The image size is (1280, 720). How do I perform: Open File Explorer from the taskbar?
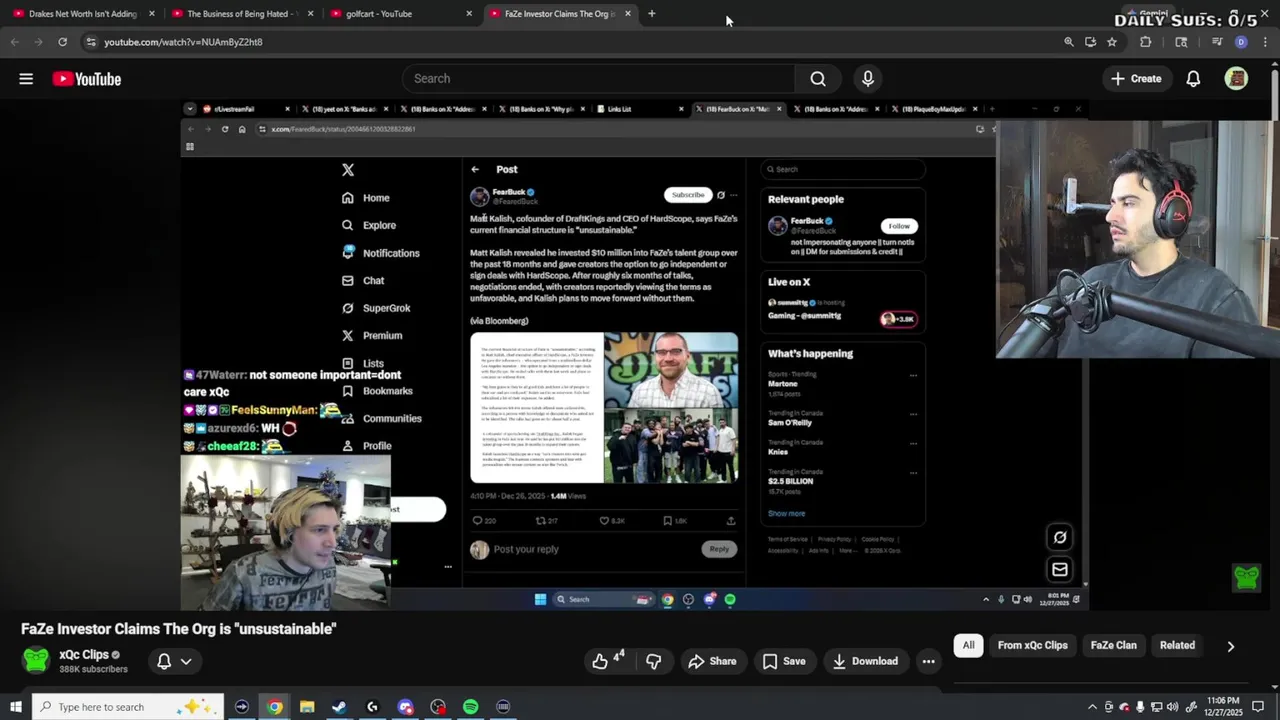tap(307, 707)
